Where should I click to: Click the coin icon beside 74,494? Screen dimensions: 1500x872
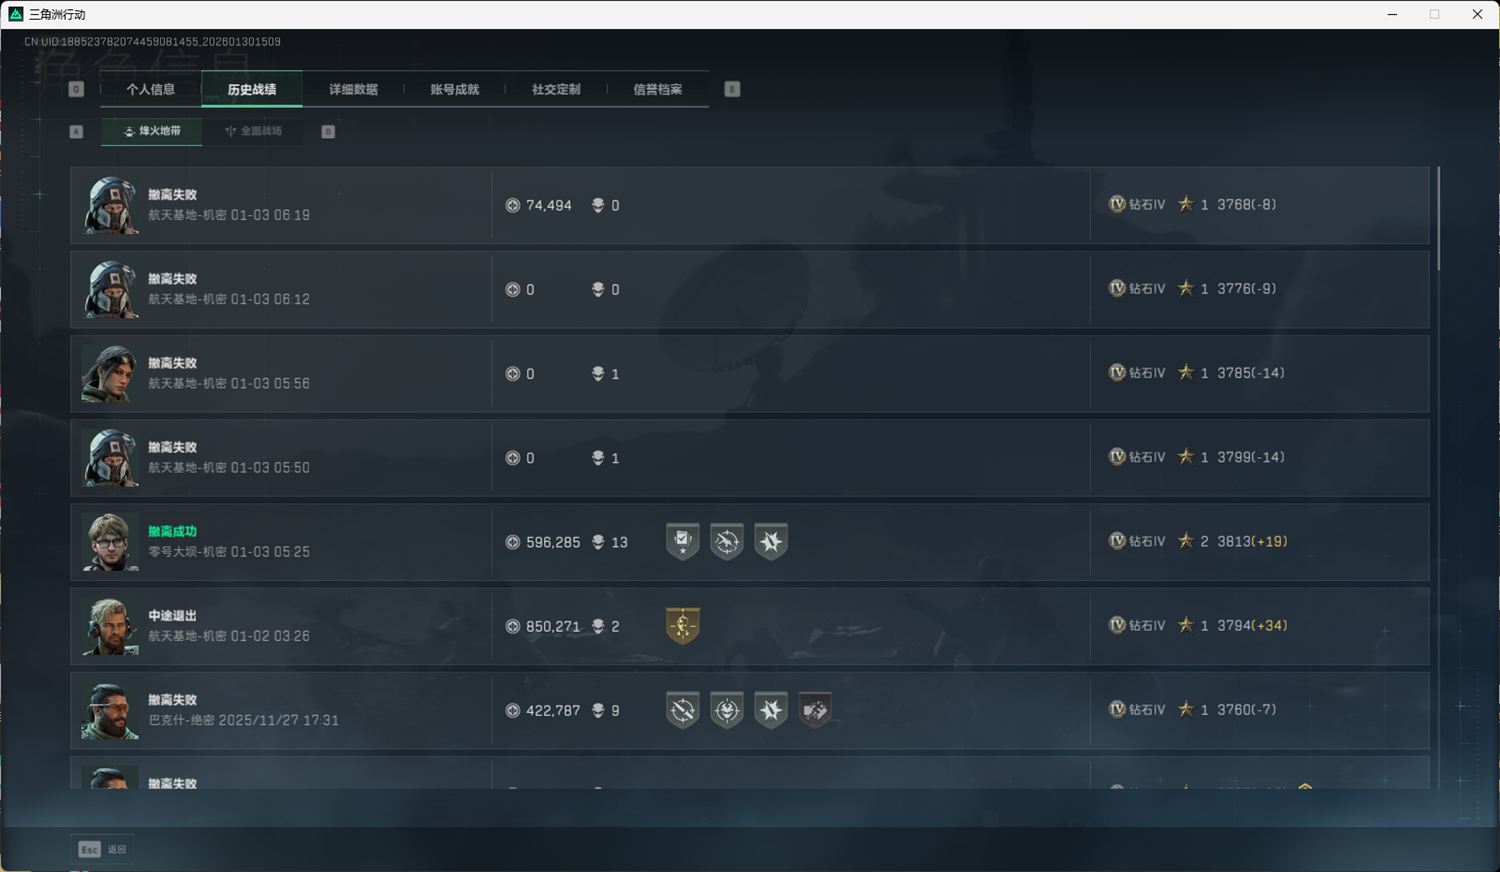(x=513, y=205)
